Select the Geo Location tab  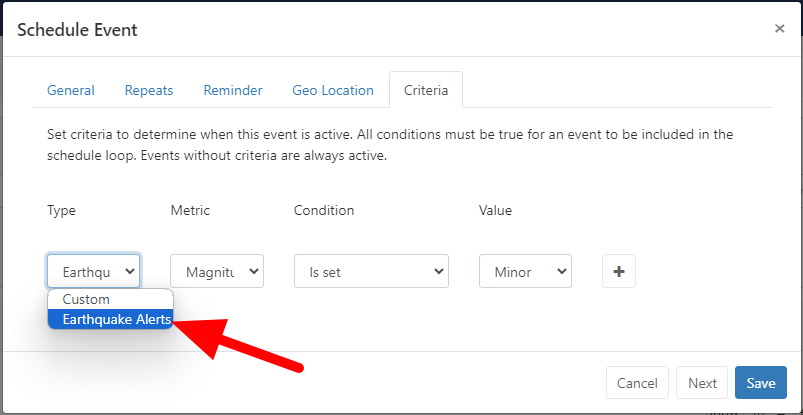(333, 90)
